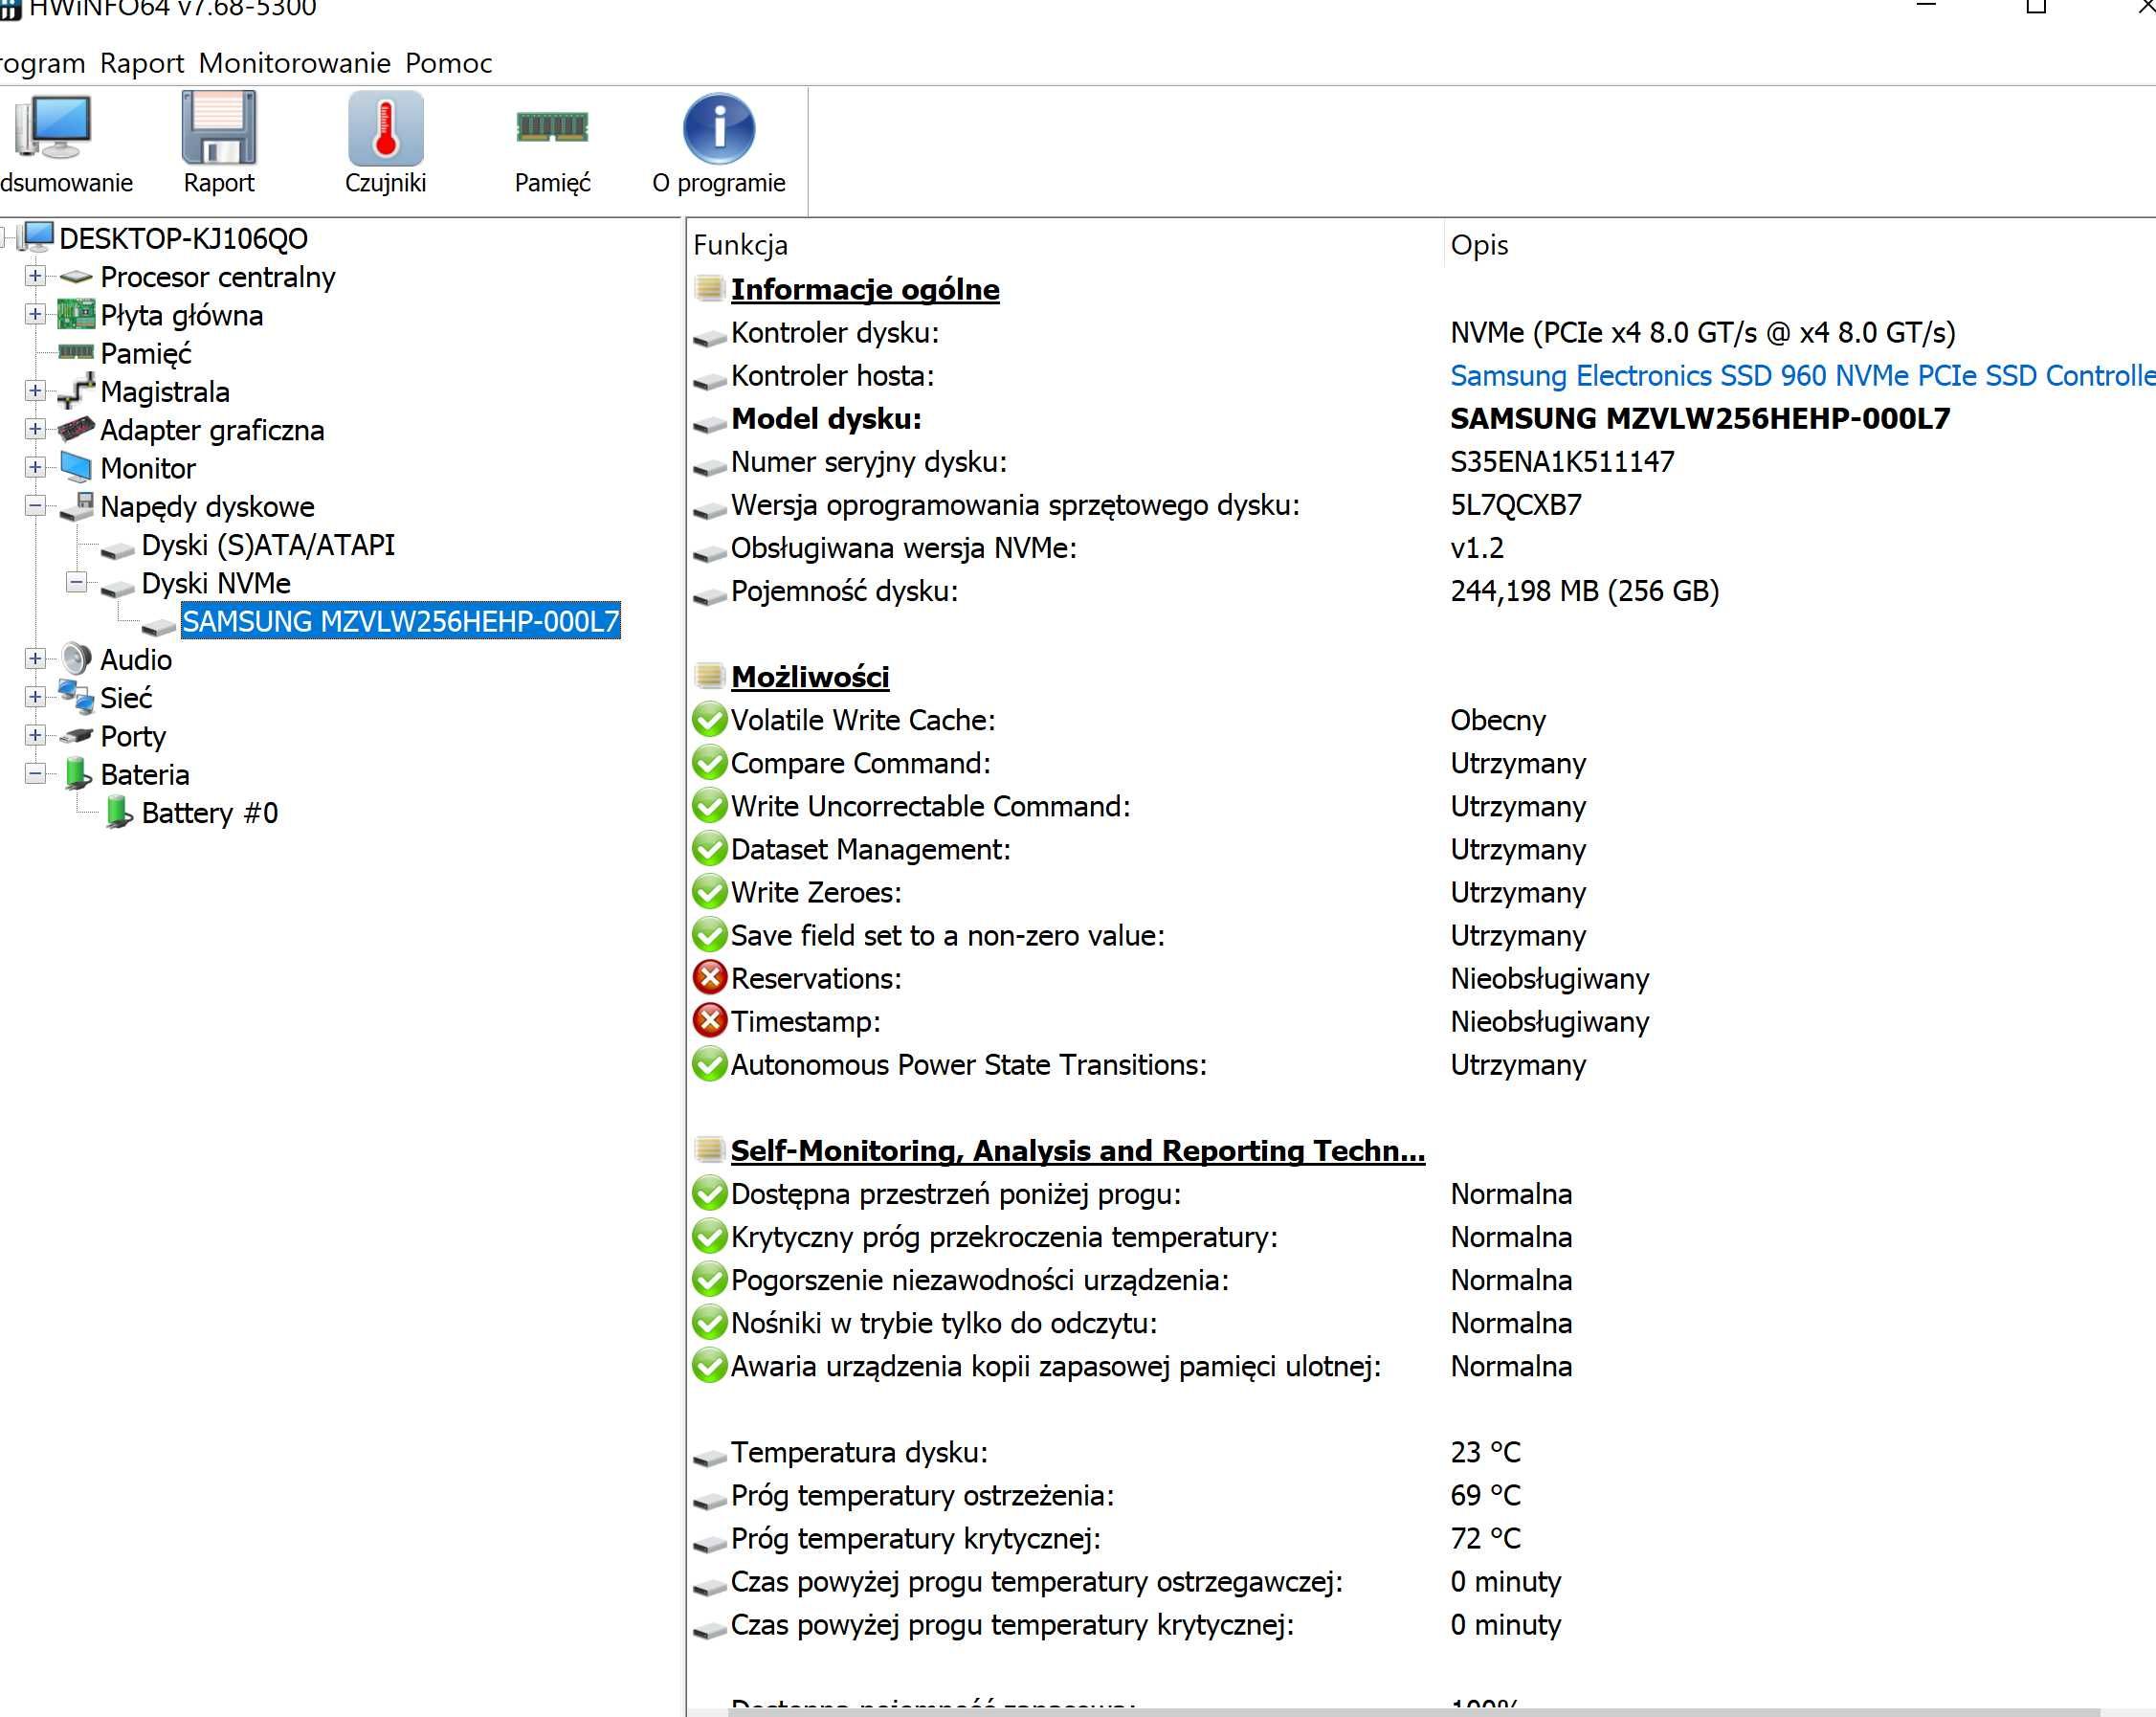Click red X icon beside Timestamp
Image resolution: width=2156 pixels, height=1717 pixels.
point(709,1020)
